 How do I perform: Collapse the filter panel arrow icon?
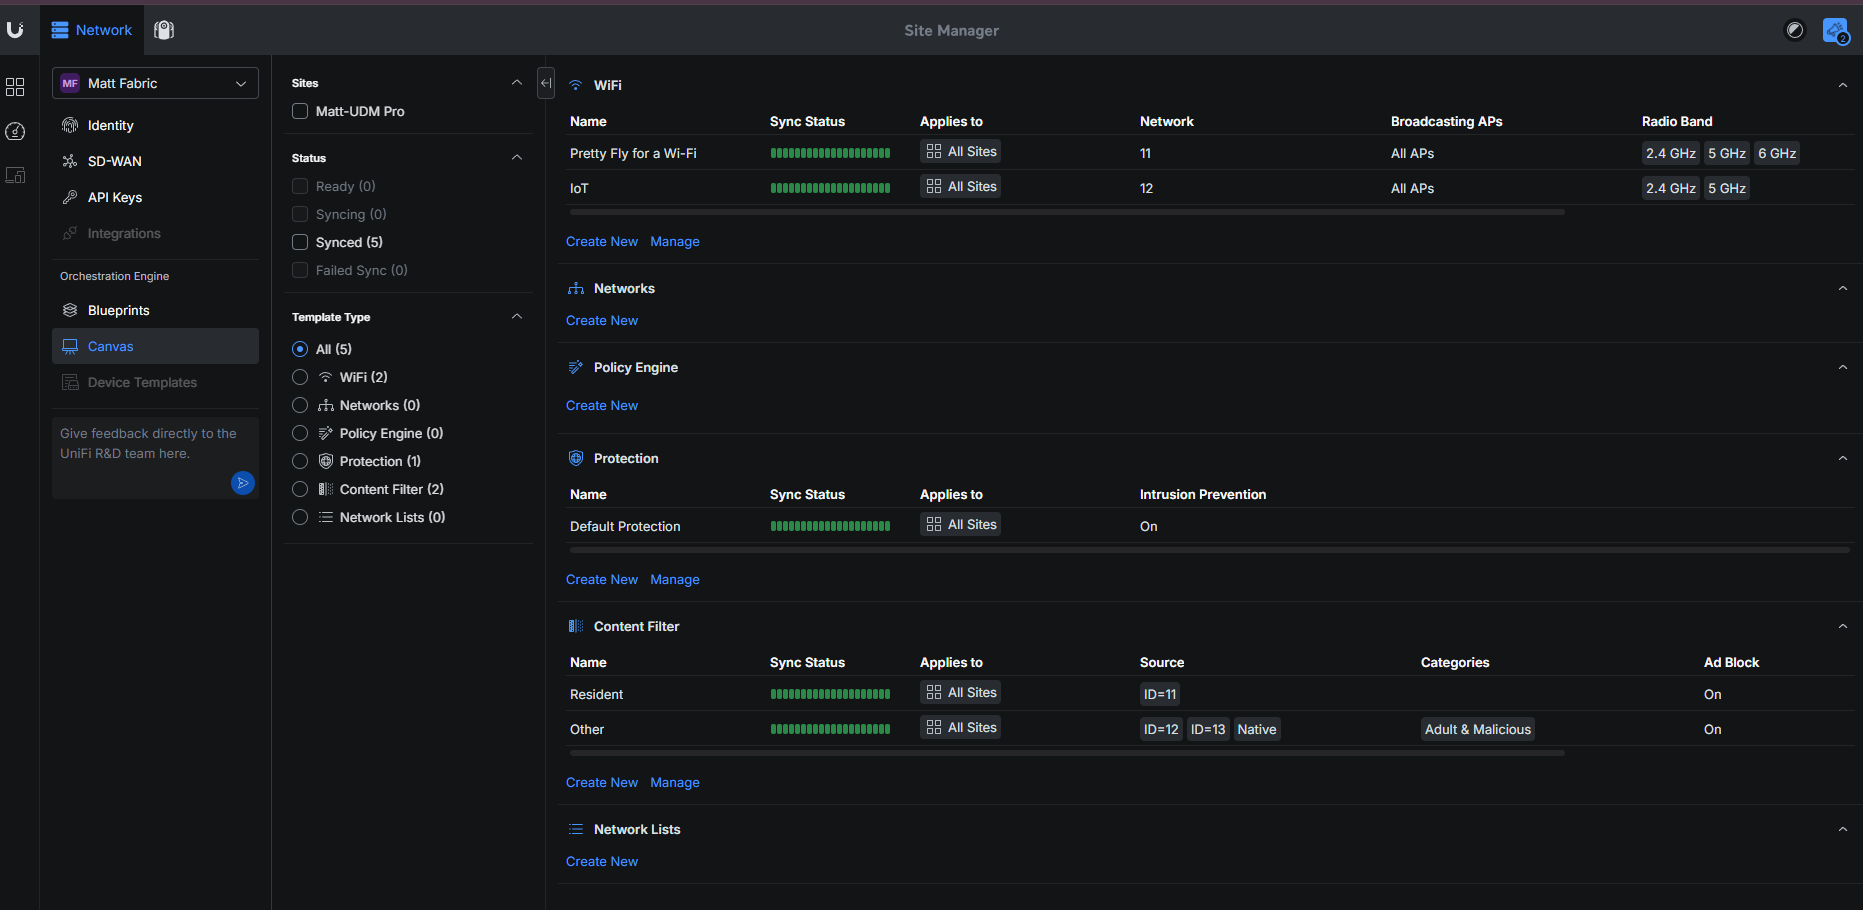point(546,83)
